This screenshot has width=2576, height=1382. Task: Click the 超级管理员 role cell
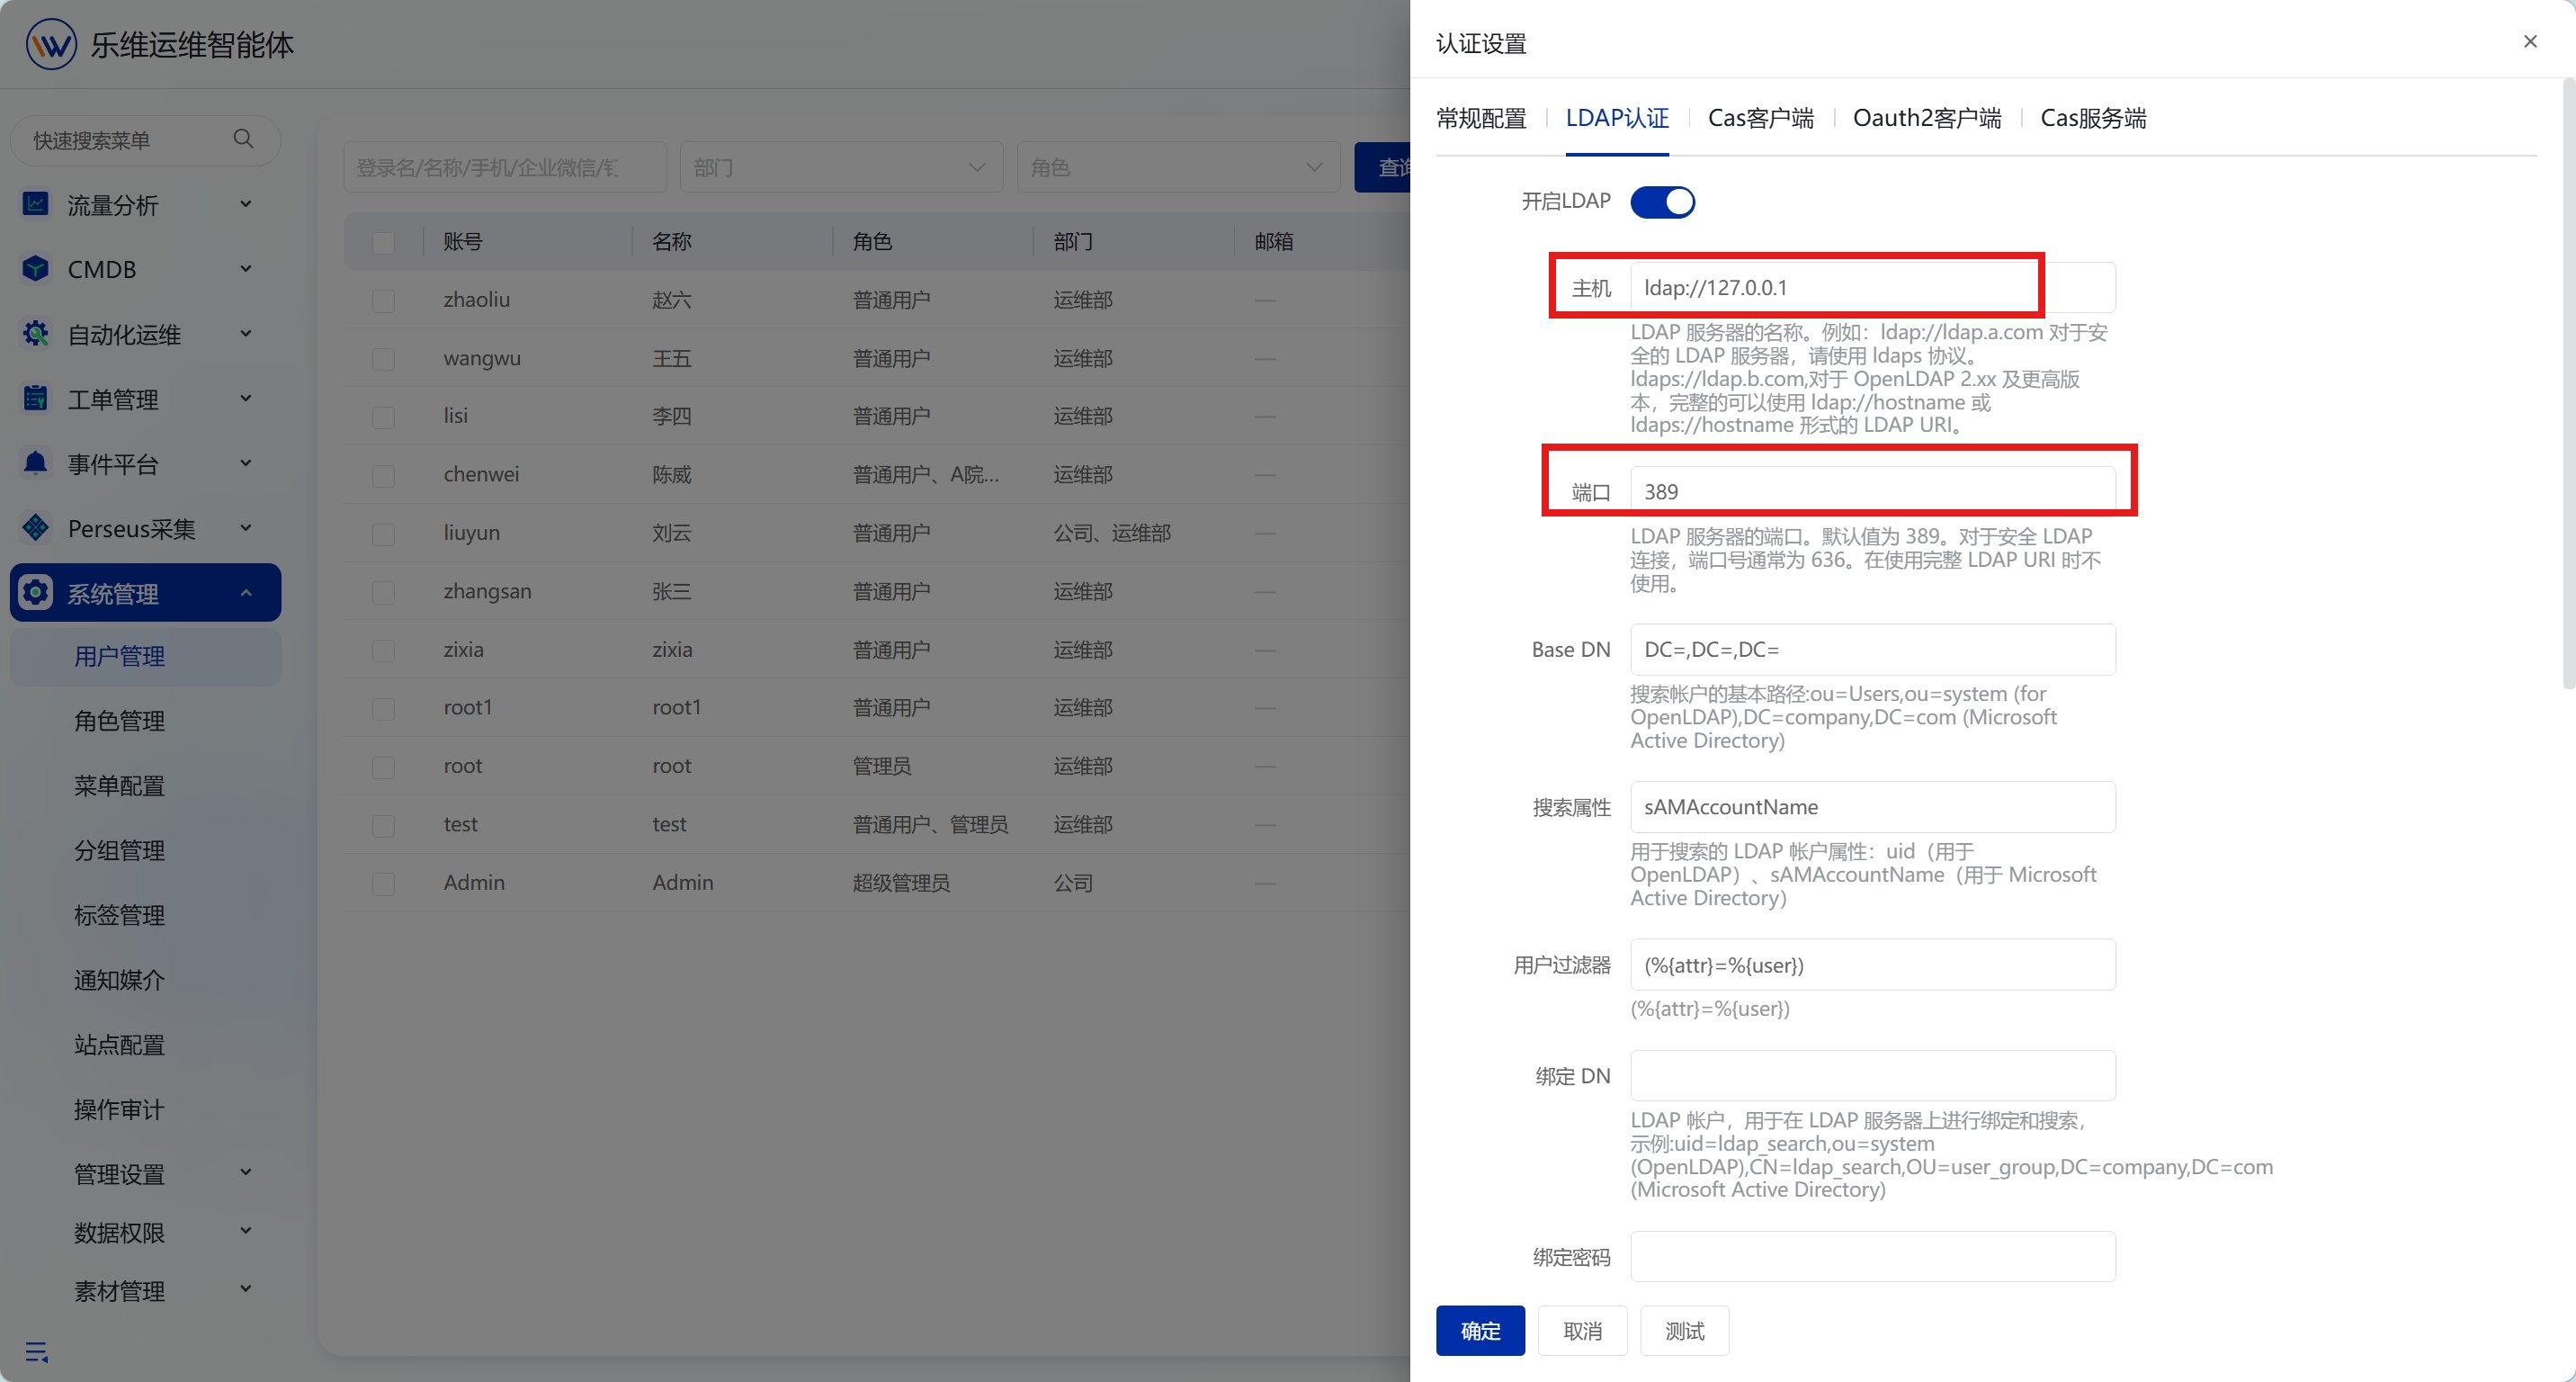(x=901, y=883)
